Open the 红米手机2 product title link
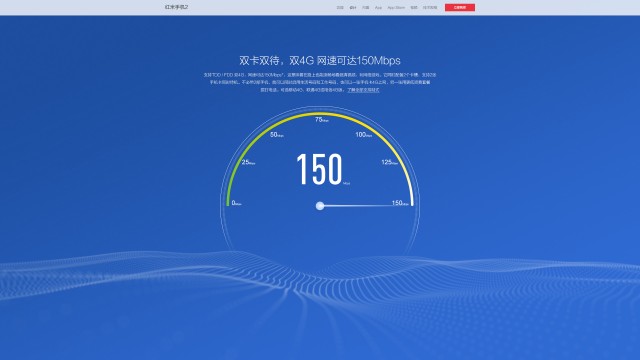 [176, 7]
